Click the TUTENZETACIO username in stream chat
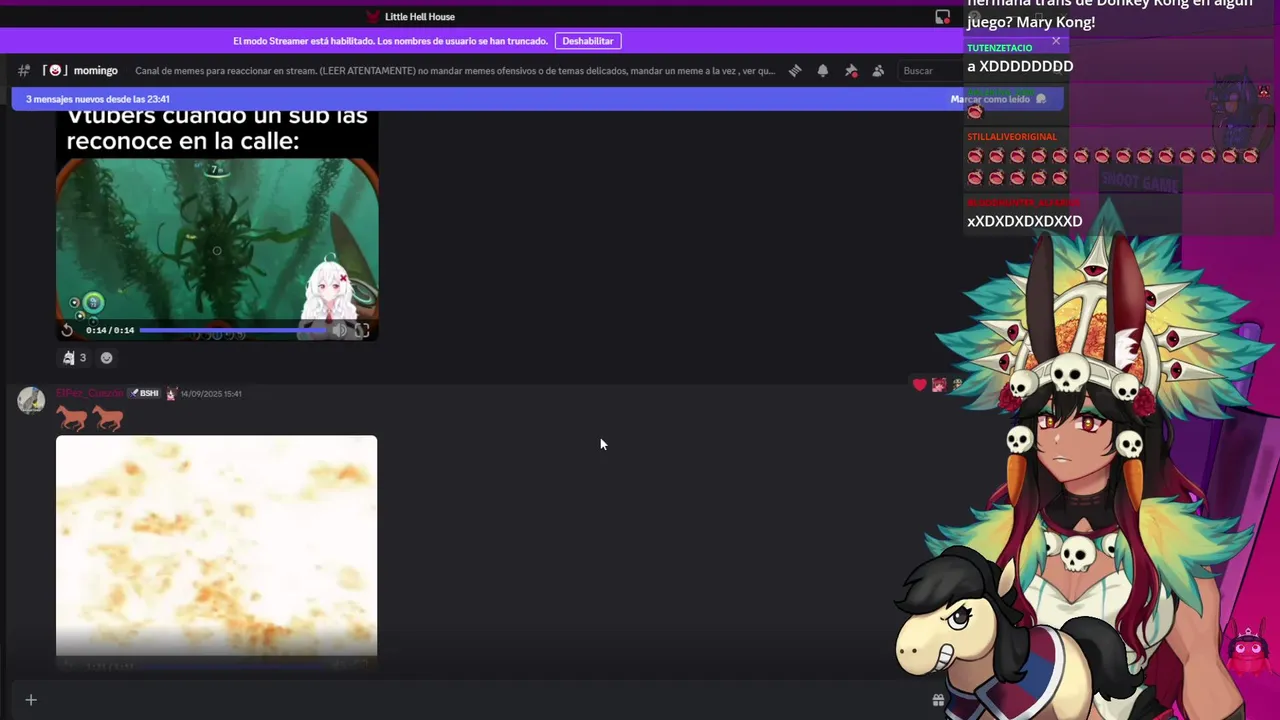The width and height of the screenshot is (1280, 720). click(1000, 48)
